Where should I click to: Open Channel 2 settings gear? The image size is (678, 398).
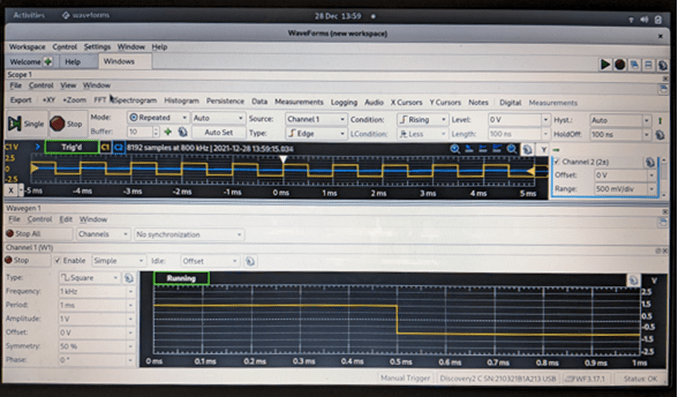tap(649, 162)
